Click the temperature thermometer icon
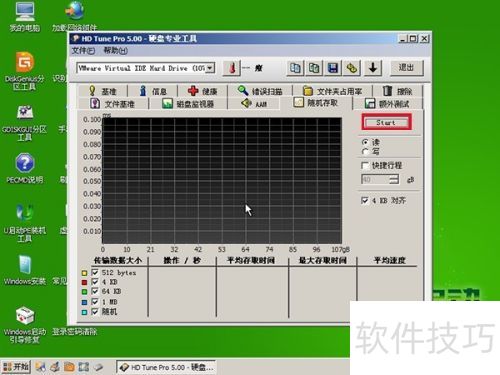 [x=232, y=68]
